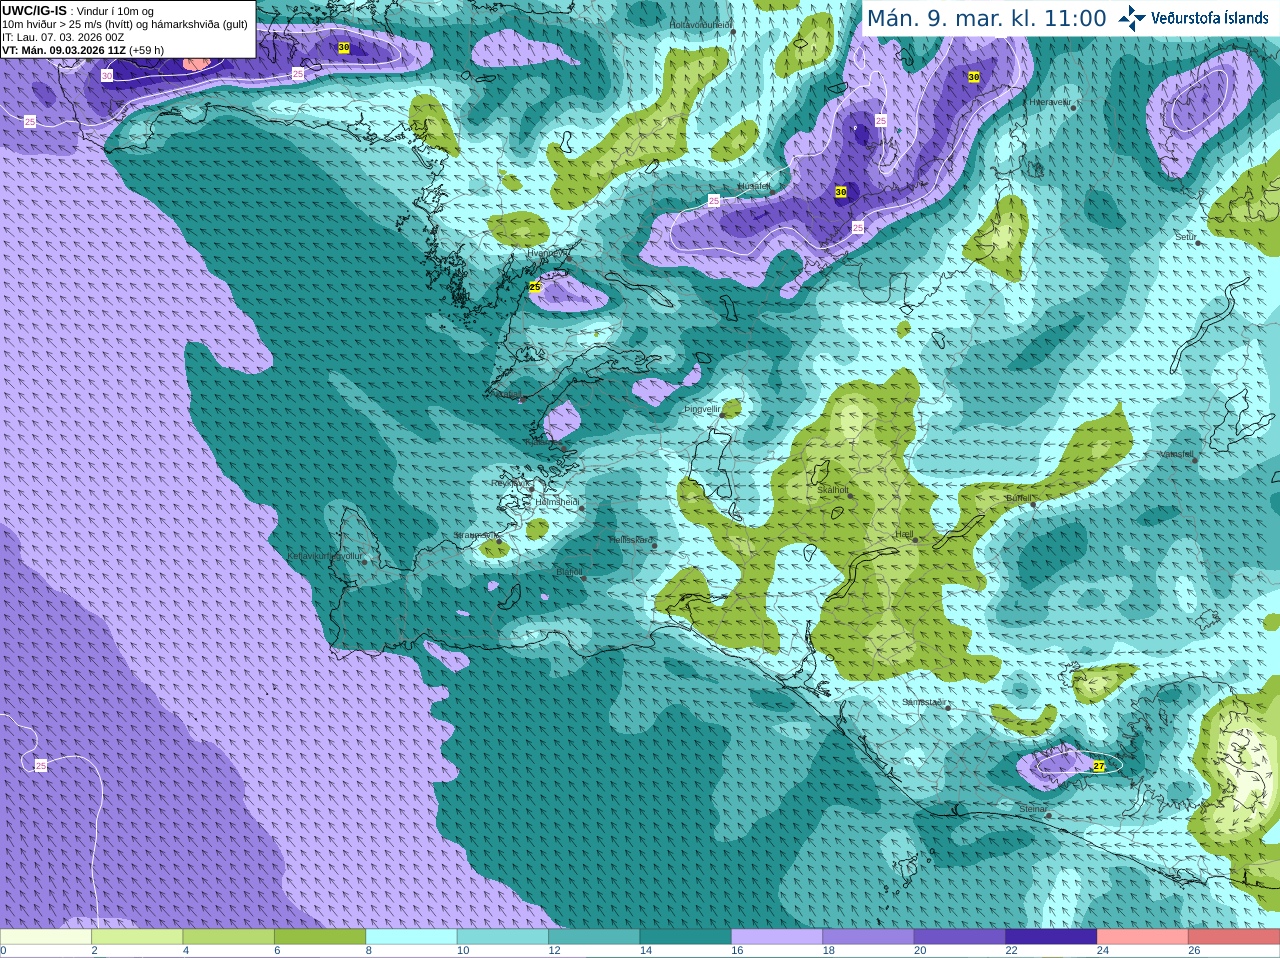The height and width of the screenshot is (958, 1280).
Task: Click the scale number 8 on the legend
Action: pos(369,951)
